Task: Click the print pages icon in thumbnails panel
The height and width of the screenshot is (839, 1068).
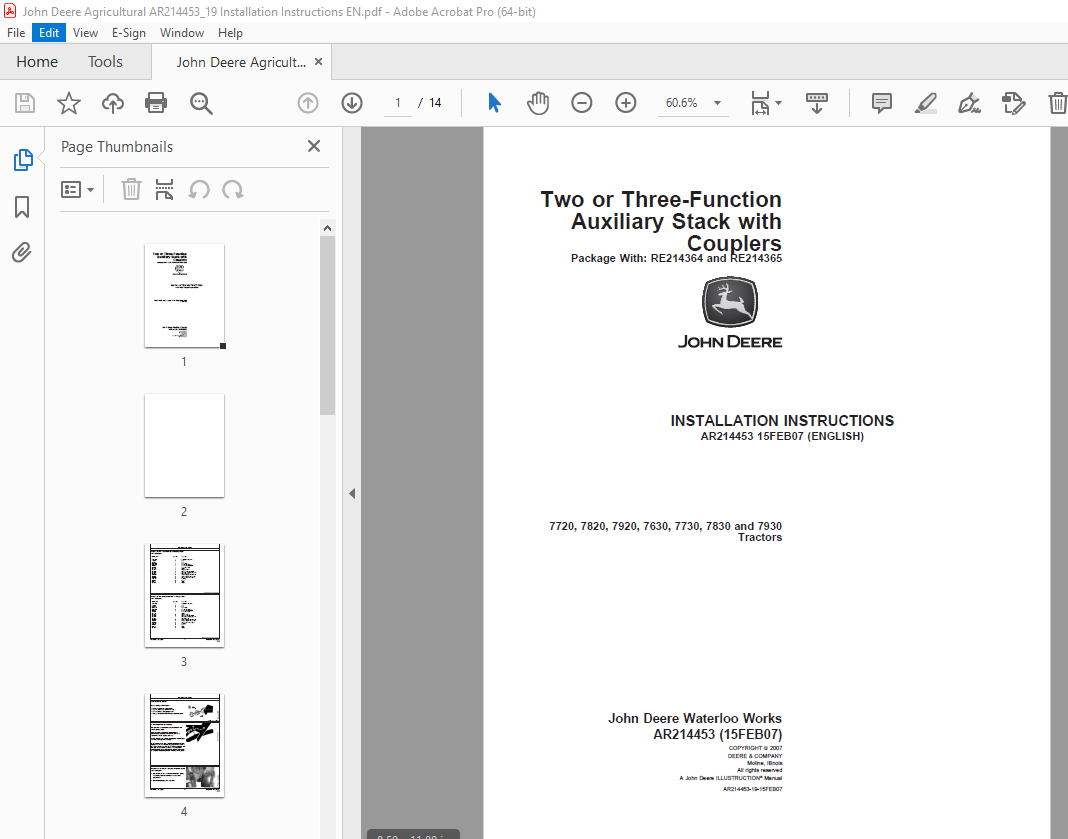Action: (164, 189)
